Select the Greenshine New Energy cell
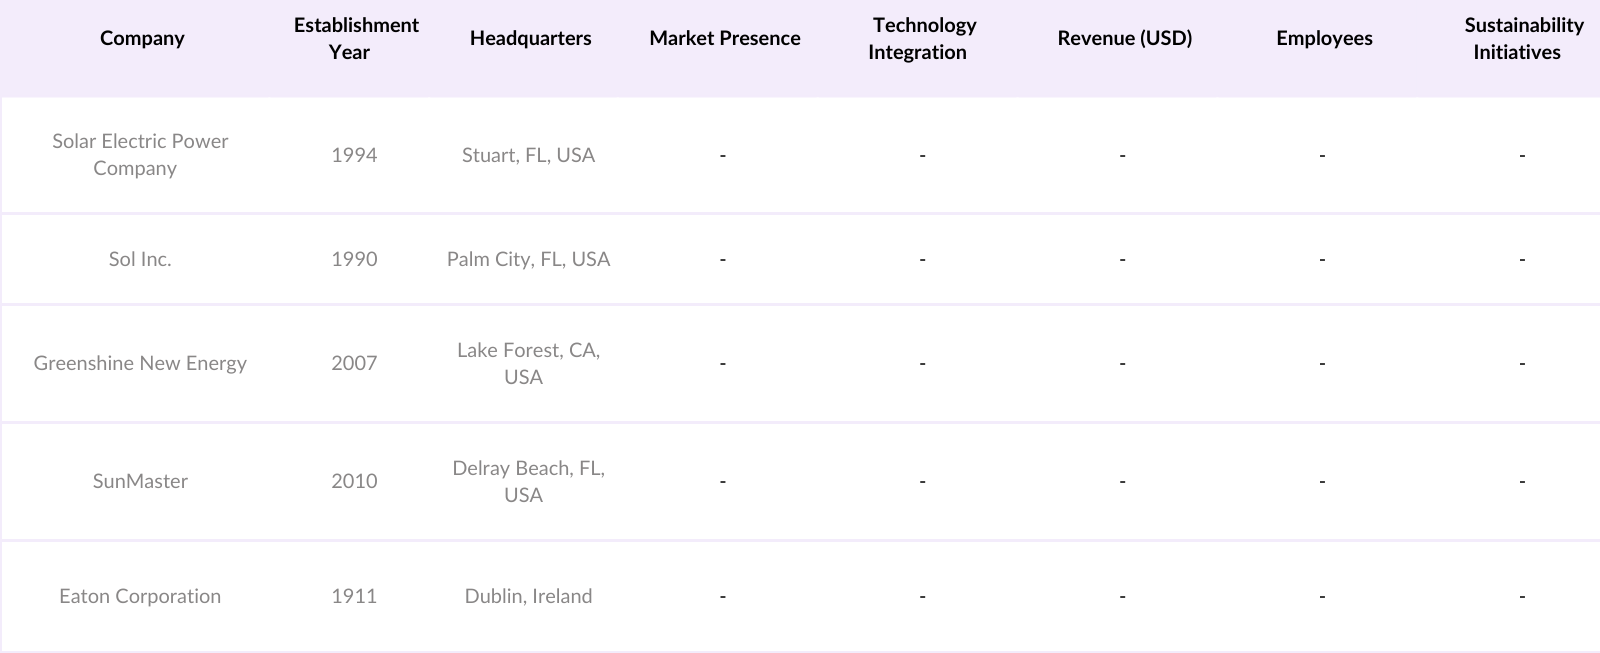The height and width of the screenshot is (653, 1600). click(140, 363)
